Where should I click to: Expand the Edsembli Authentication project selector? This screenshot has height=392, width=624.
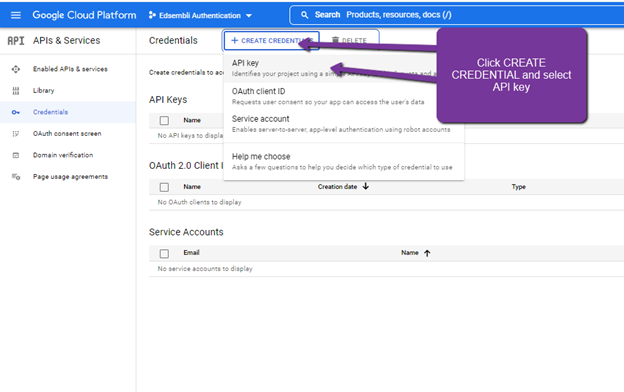click(x=200, y=16)
